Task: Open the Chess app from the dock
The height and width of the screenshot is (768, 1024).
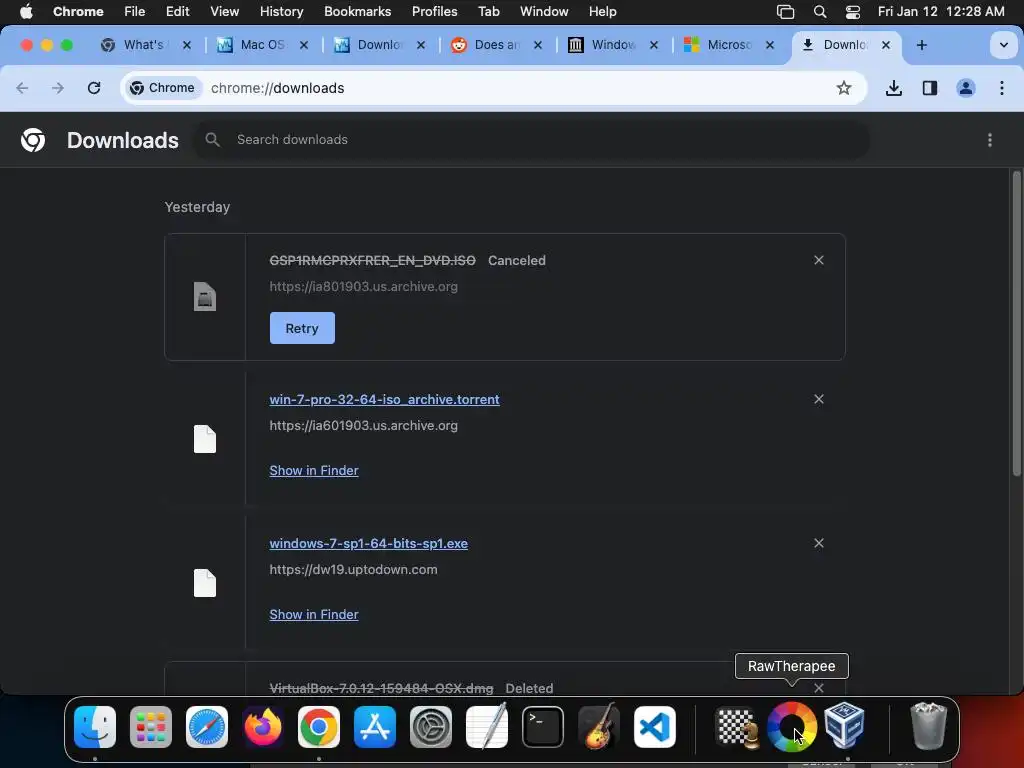Action: coord(737,727)
